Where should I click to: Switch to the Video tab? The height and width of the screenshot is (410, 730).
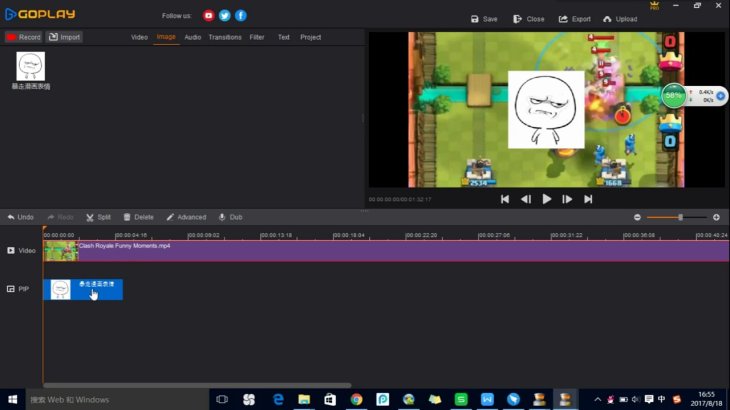click(139, 37)
